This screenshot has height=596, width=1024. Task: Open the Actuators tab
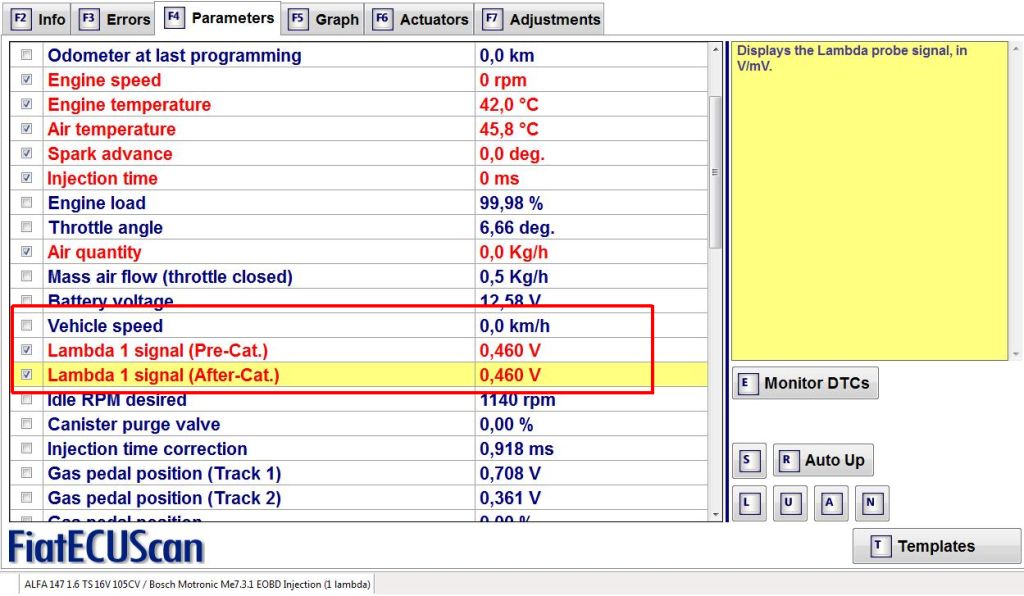click(421, 19)
